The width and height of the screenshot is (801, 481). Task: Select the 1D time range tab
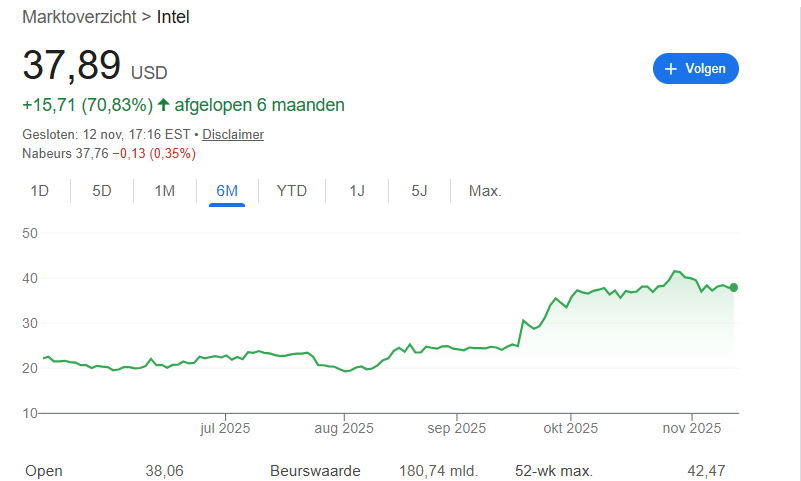pos(39,191)
